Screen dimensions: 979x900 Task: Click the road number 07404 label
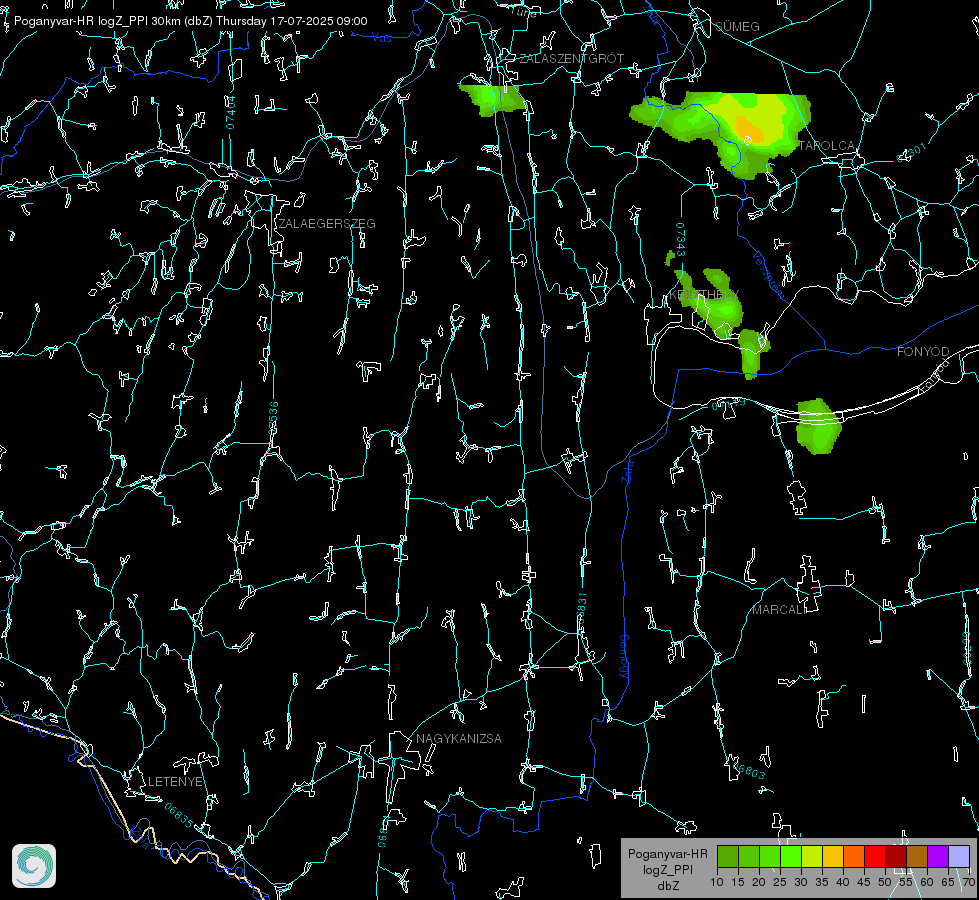pos(231,112)
